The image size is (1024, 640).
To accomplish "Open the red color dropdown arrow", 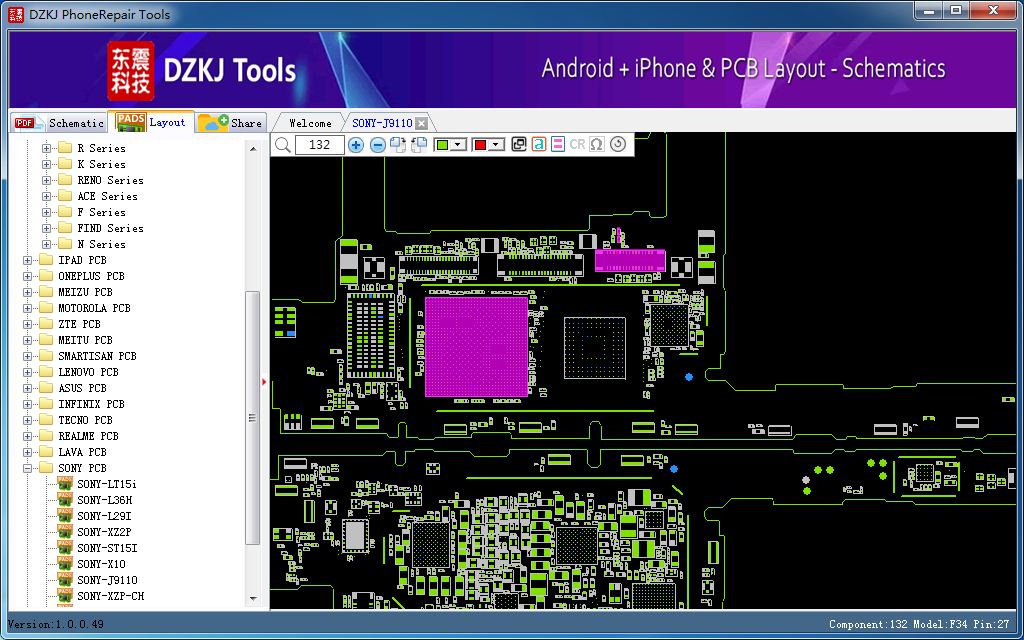I will coord(497,144).
